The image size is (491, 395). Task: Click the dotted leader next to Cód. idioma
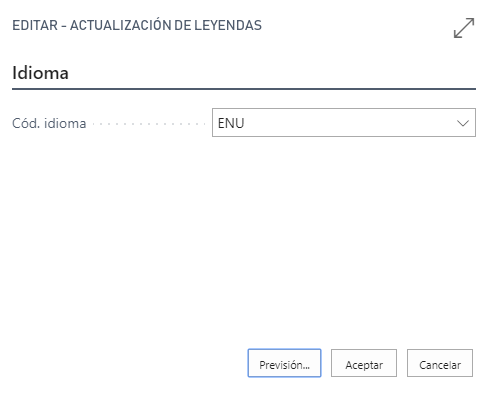click(x=149, y=124)
